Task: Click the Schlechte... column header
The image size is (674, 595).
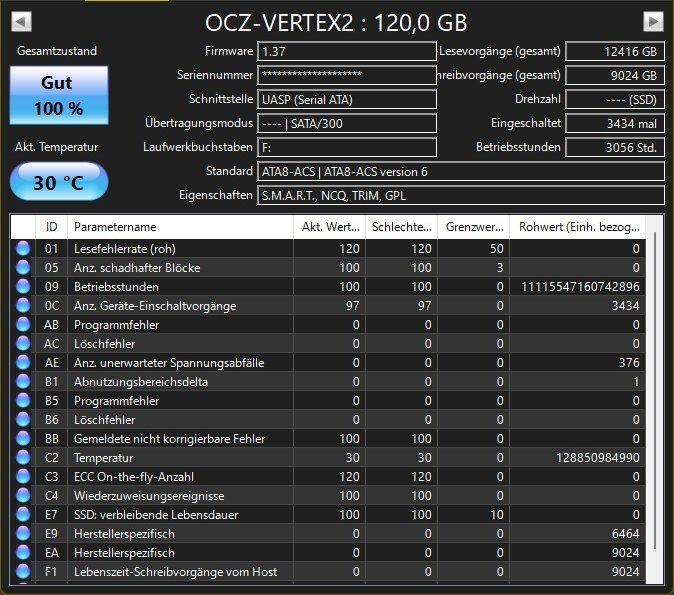Action: tap(401, 227)
